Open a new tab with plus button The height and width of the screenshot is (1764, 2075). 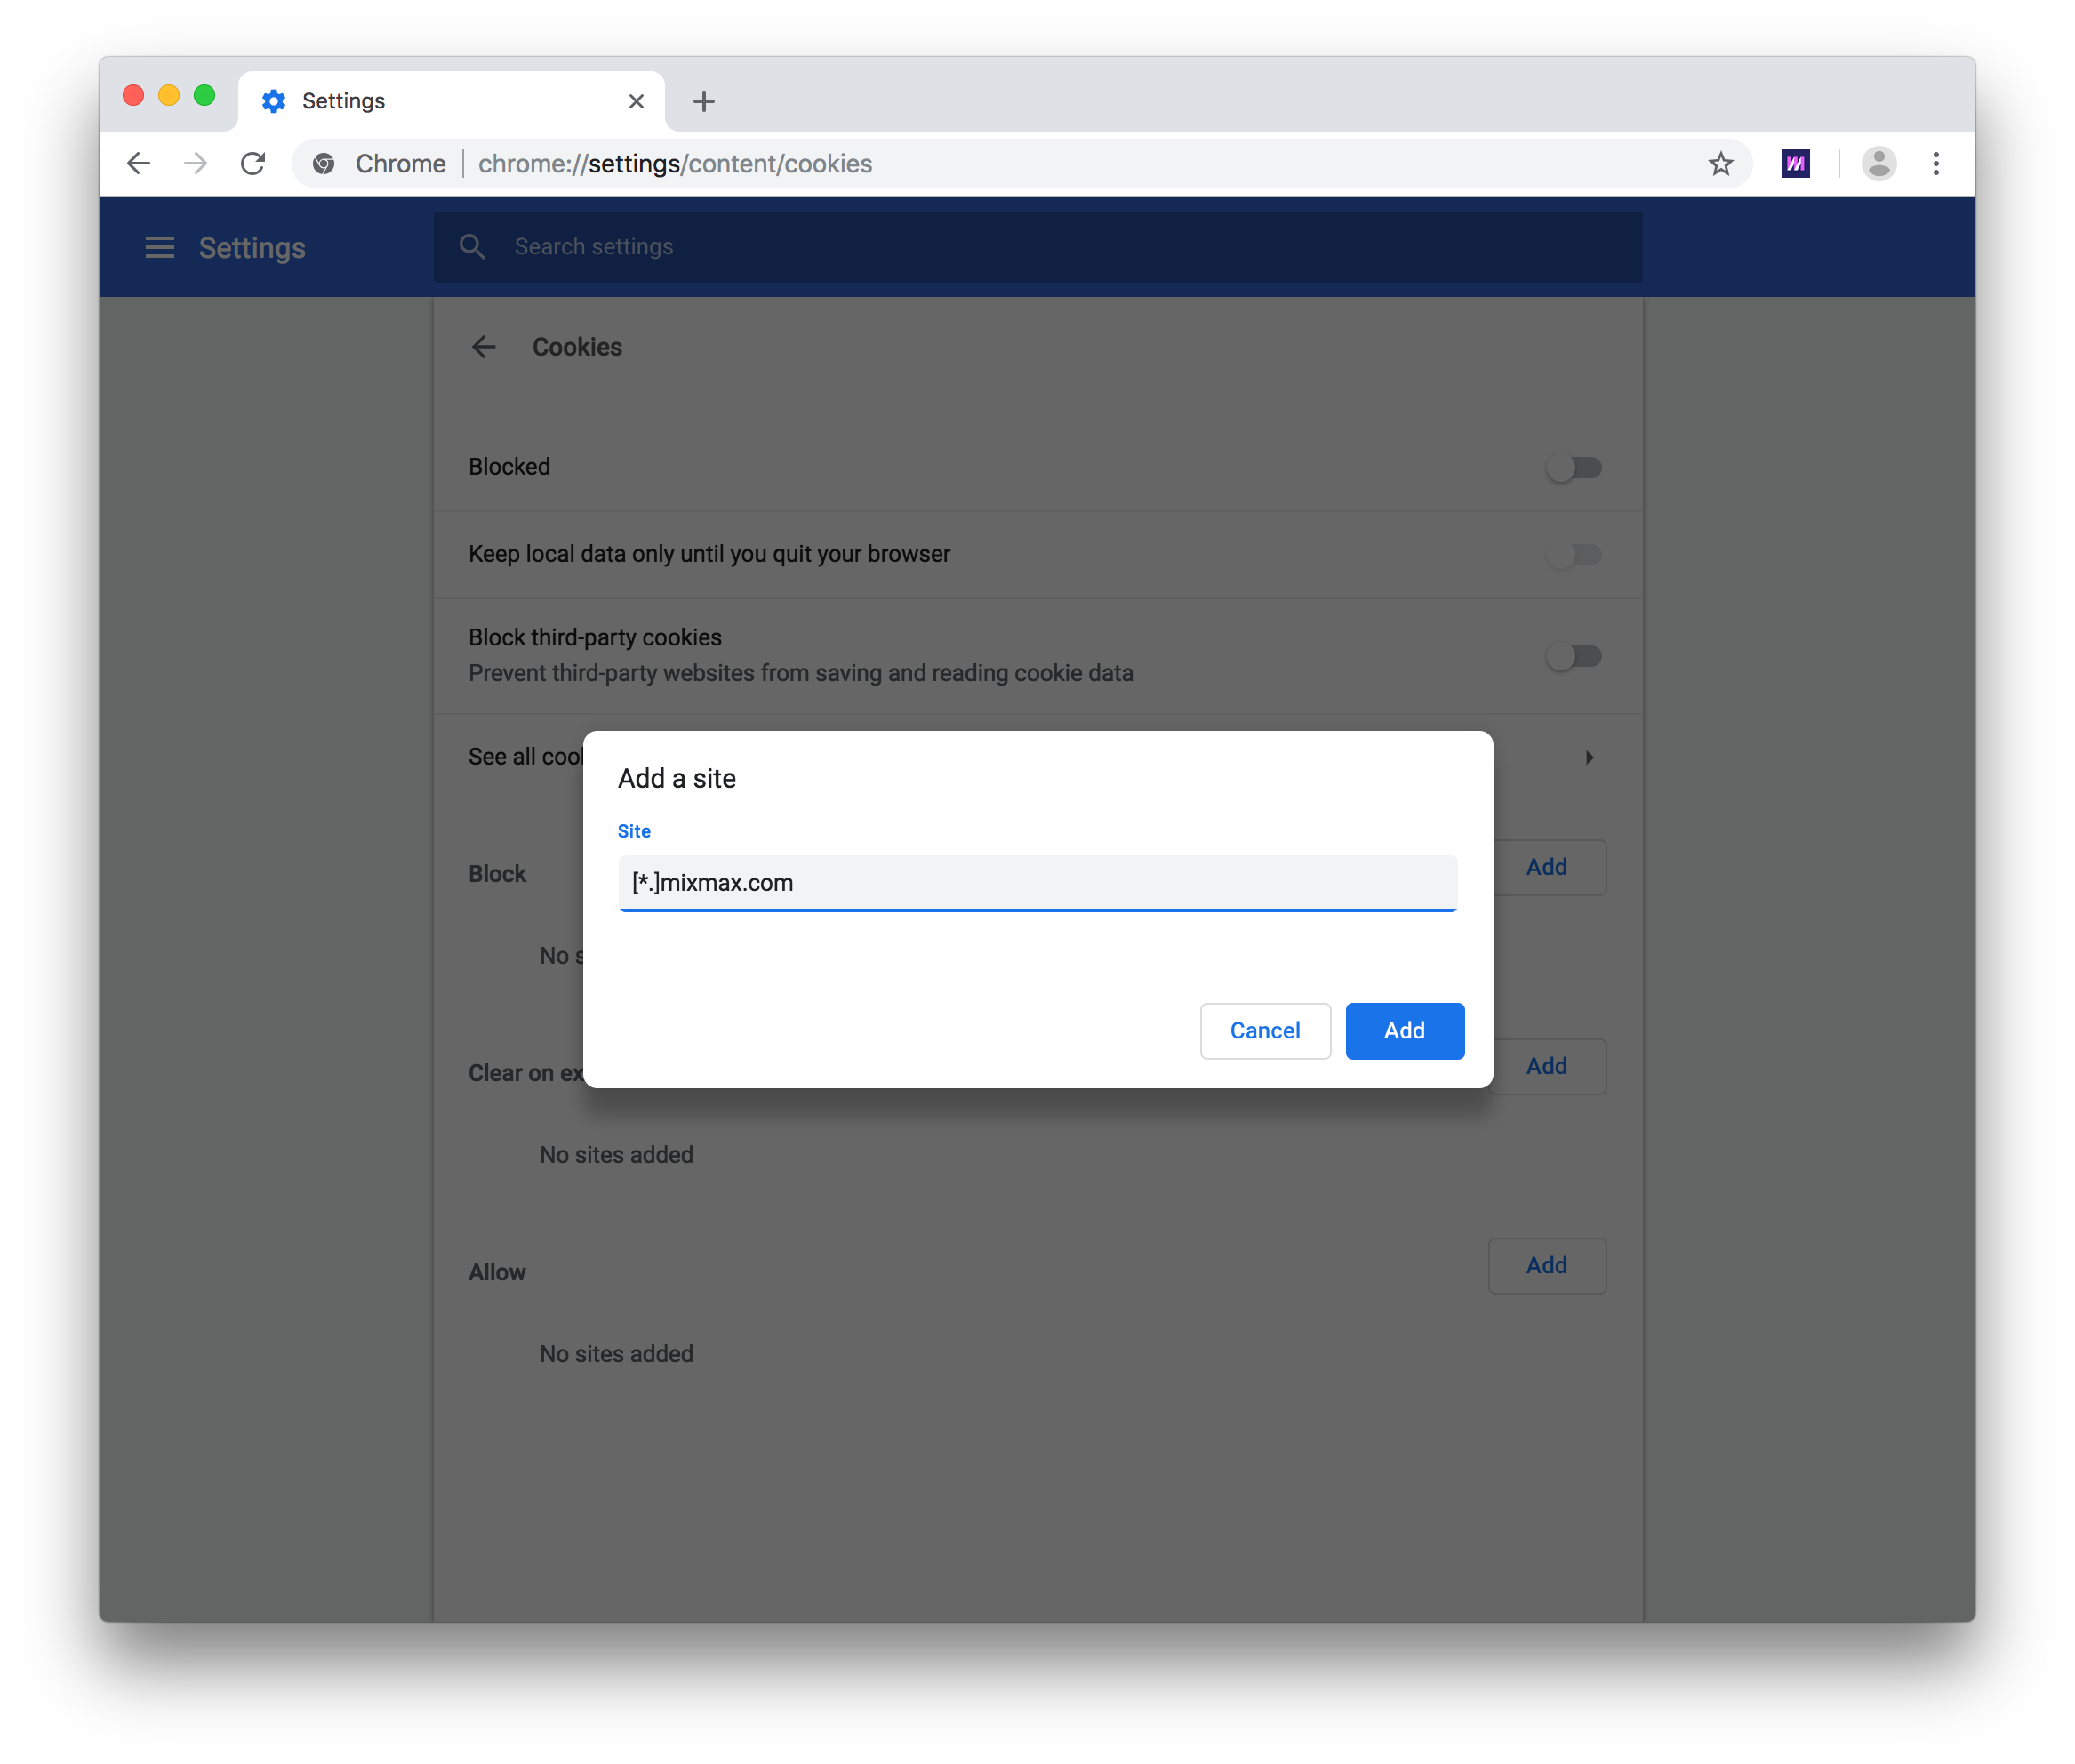pyautogui.click(x=704, y=101)
